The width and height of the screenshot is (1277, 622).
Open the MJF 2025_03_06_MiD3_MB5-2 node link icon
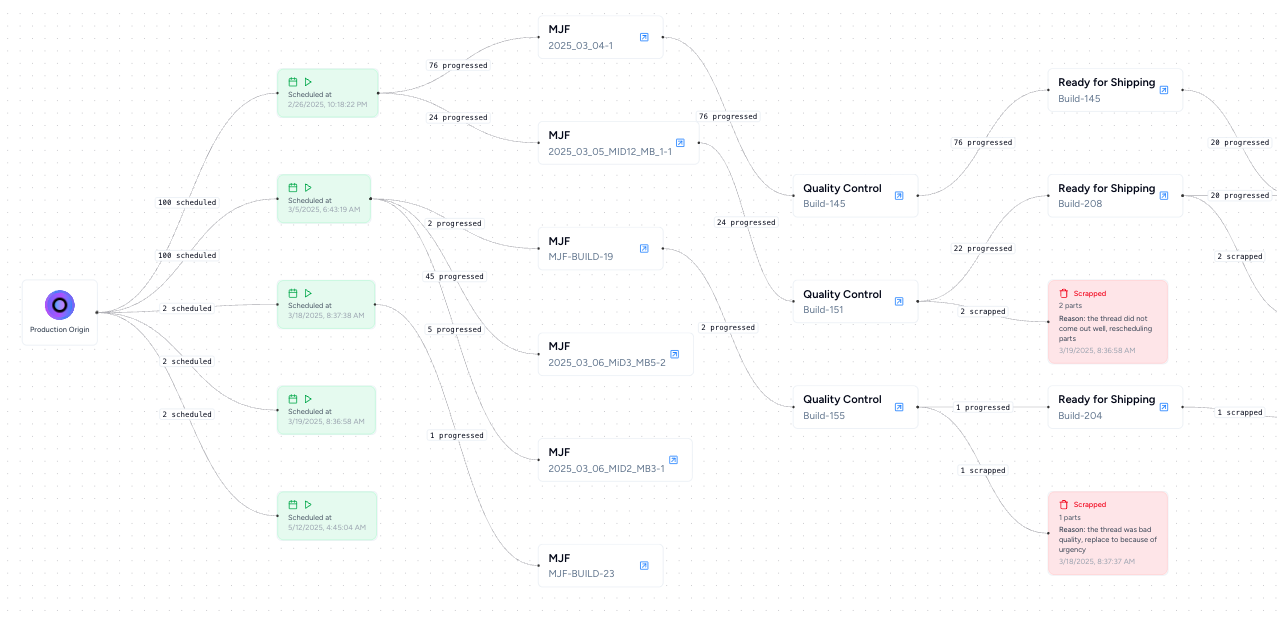674,354
